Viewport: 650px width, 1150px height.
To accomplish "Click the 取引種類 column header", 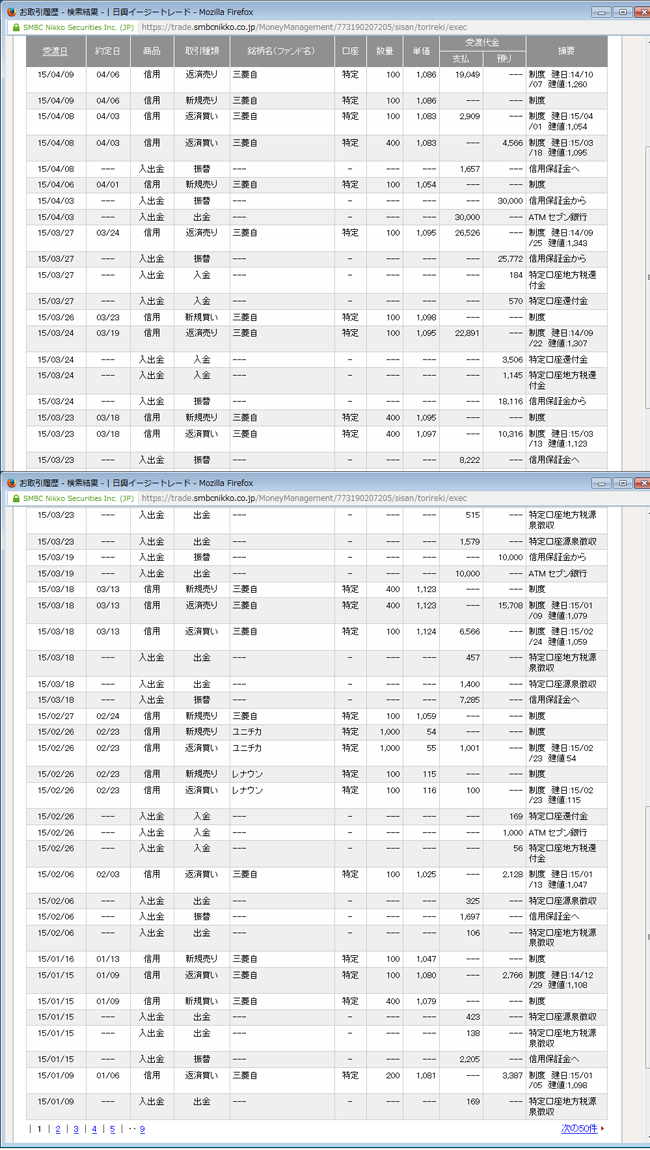I will coord(202,51).
